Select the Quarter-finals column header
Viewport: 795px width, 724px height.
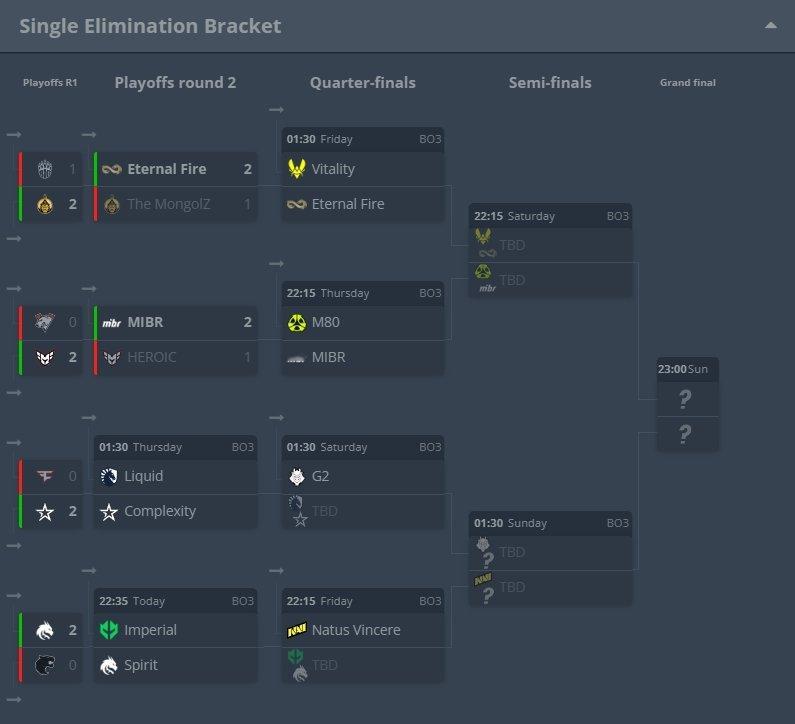tap(363, 83)
